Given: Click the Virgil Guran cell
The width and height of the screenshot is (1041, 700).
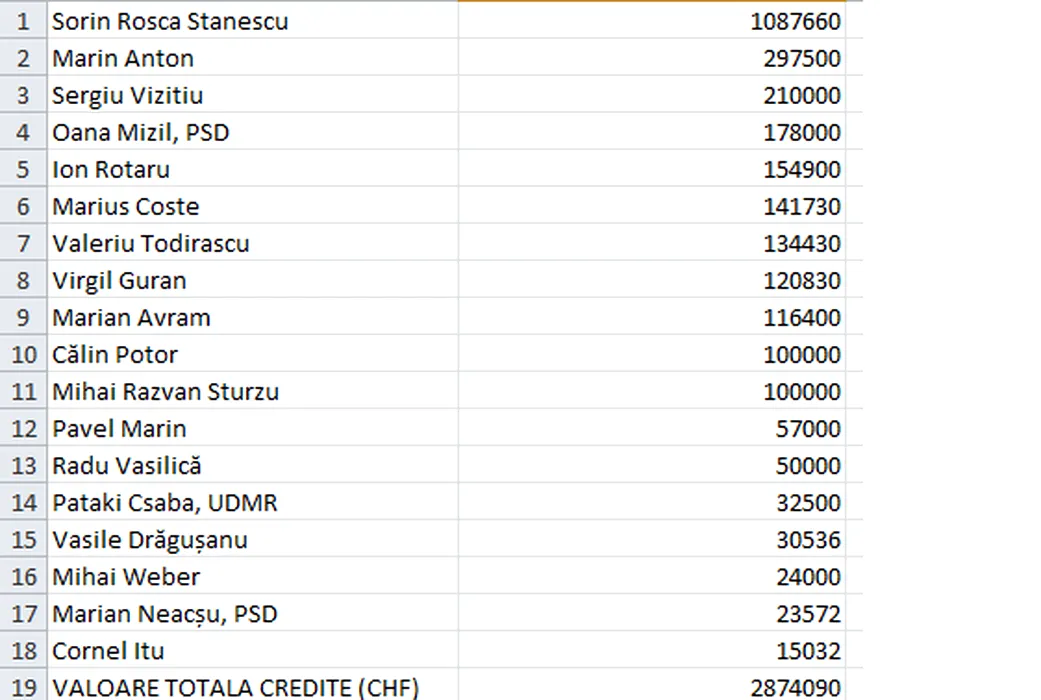Looking at the screenshot, I should tap(119, 280).
